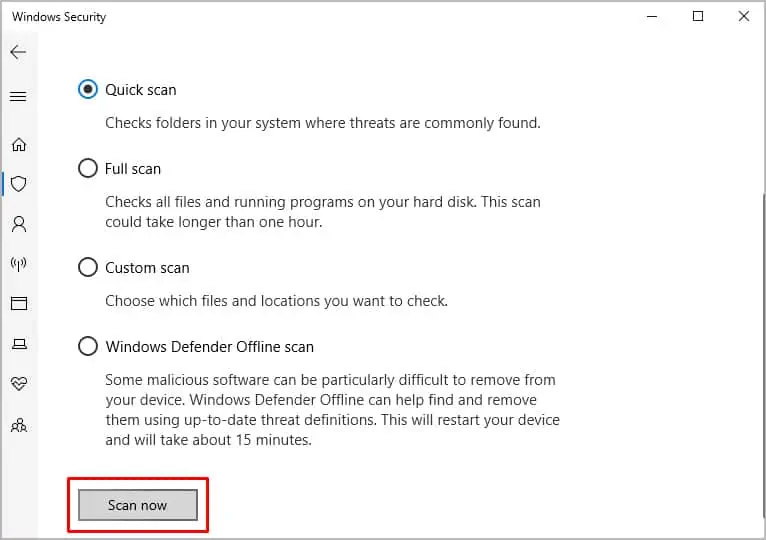Select the Full scan radio button
Screen dimensions: 766x540
coord(88,168)
